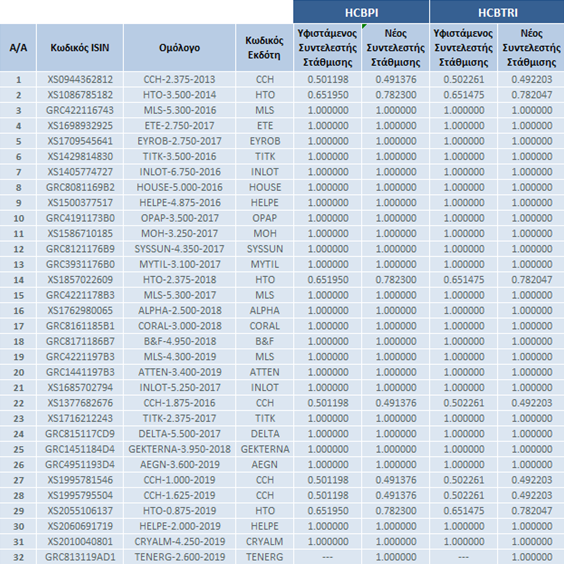
Task: Select ISIN cell XS1405774727
Action: pos(80,172)
